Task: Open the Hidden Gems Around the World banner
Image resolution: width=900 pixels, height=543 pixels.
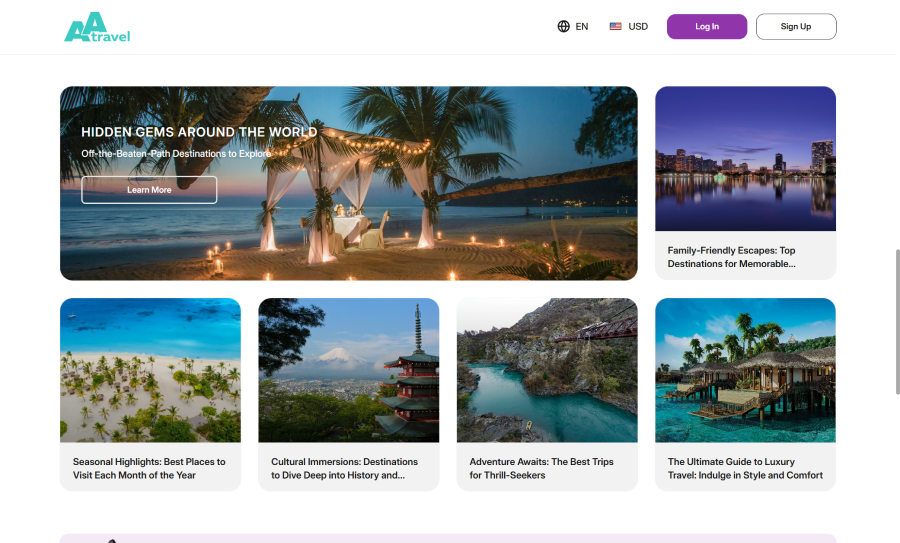Action: (348, 183)
